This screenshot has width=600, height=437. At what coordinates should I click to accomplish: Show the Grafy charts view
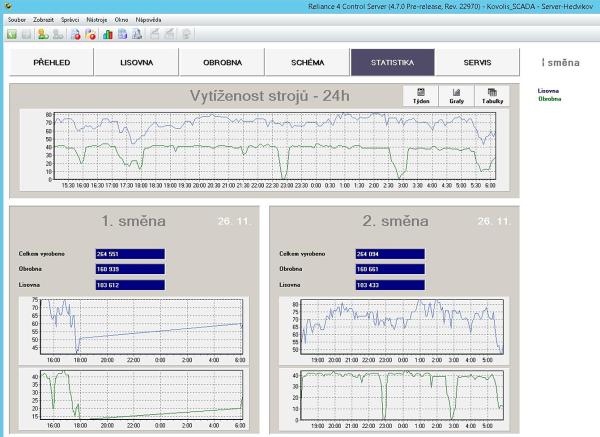(x=457, y=96)
